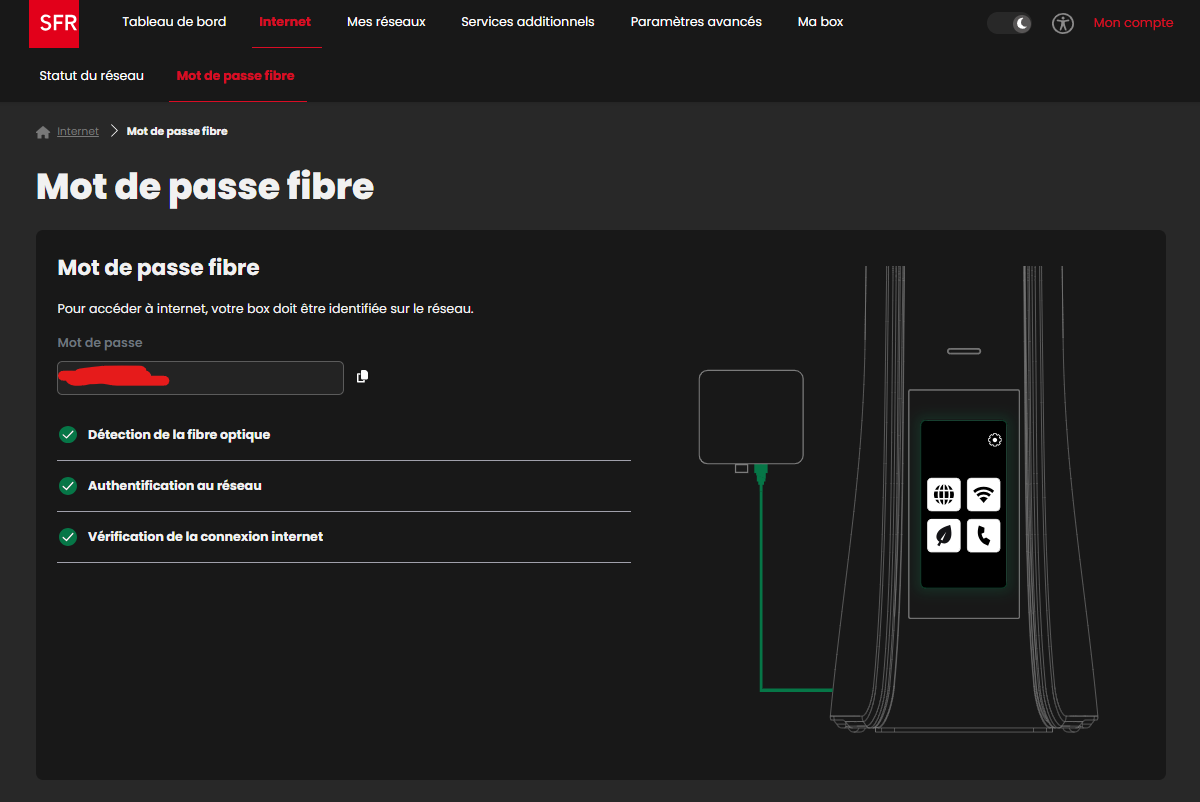Click the Authentification au réseau checkmark
The width and height of the screenshot is (1200, 802).
pos(68,486)
